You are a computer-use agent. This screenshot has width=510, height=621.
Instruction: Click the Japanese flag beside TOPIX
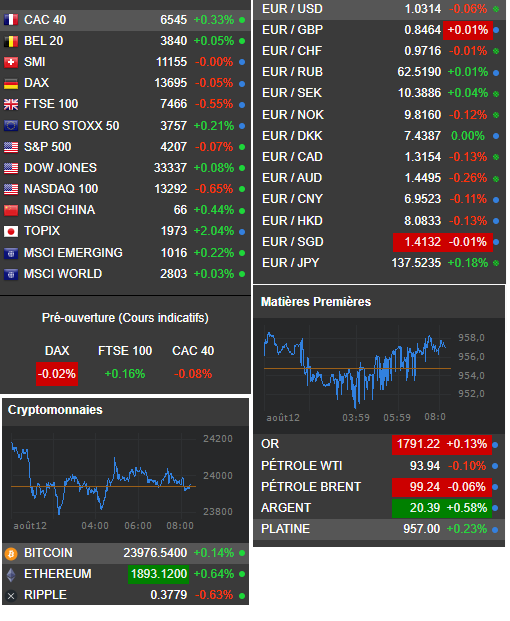point(11,231)
